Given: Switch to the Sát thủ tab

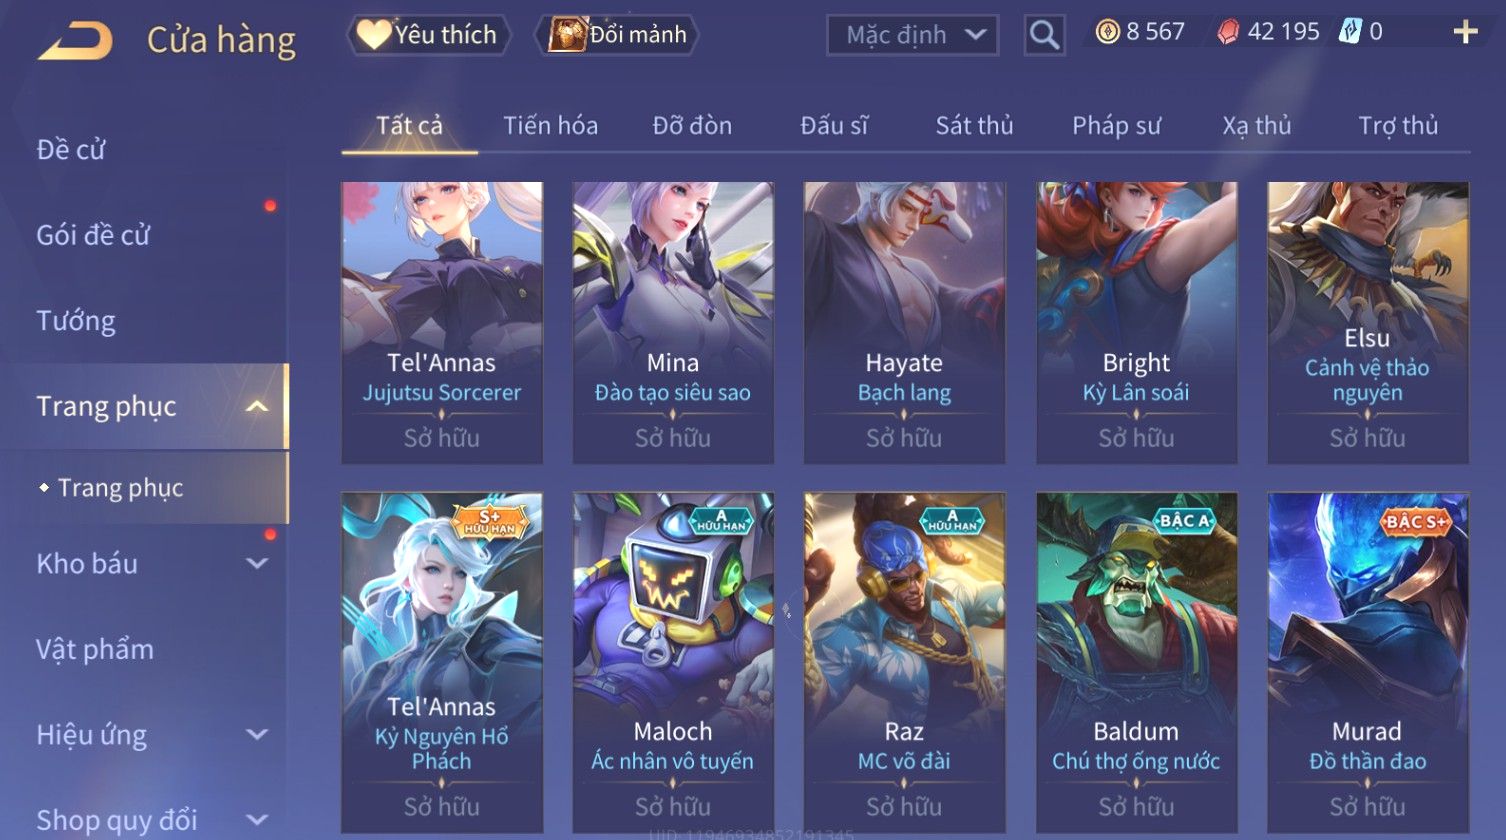Looking at the screenshot, I should [974, 126].
